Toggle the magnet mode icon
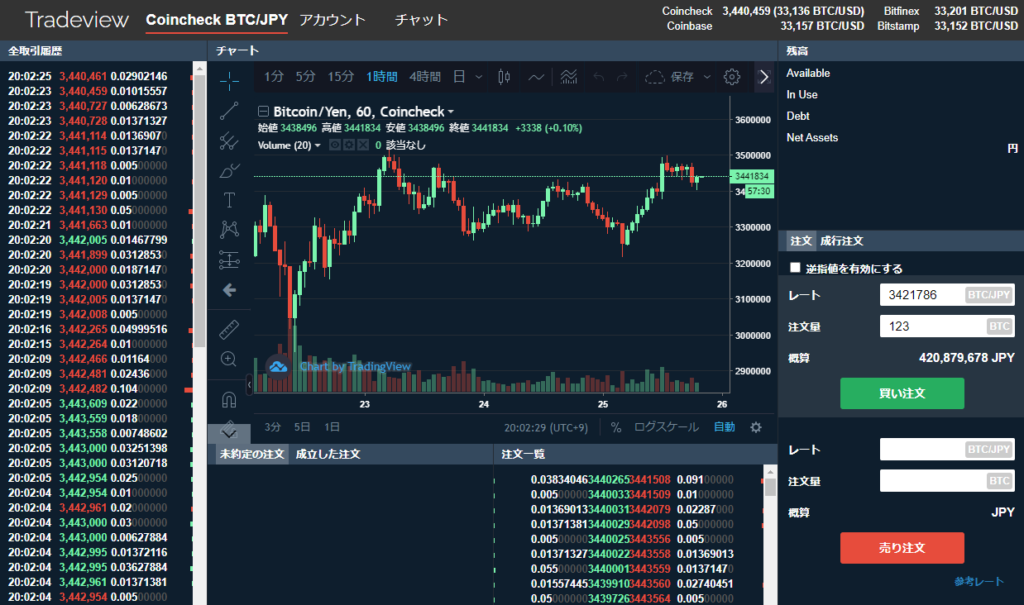The height and width of the screenshot is (605, 1024). pyautogui.click(x=229, y=399)
